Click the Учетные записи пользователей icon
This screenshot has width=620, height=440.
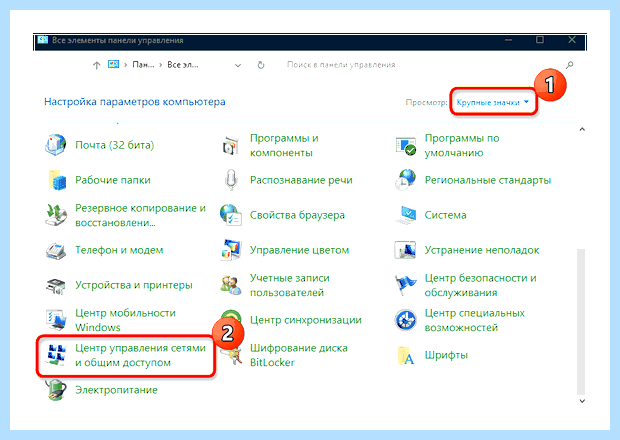(x=231, y=285)
